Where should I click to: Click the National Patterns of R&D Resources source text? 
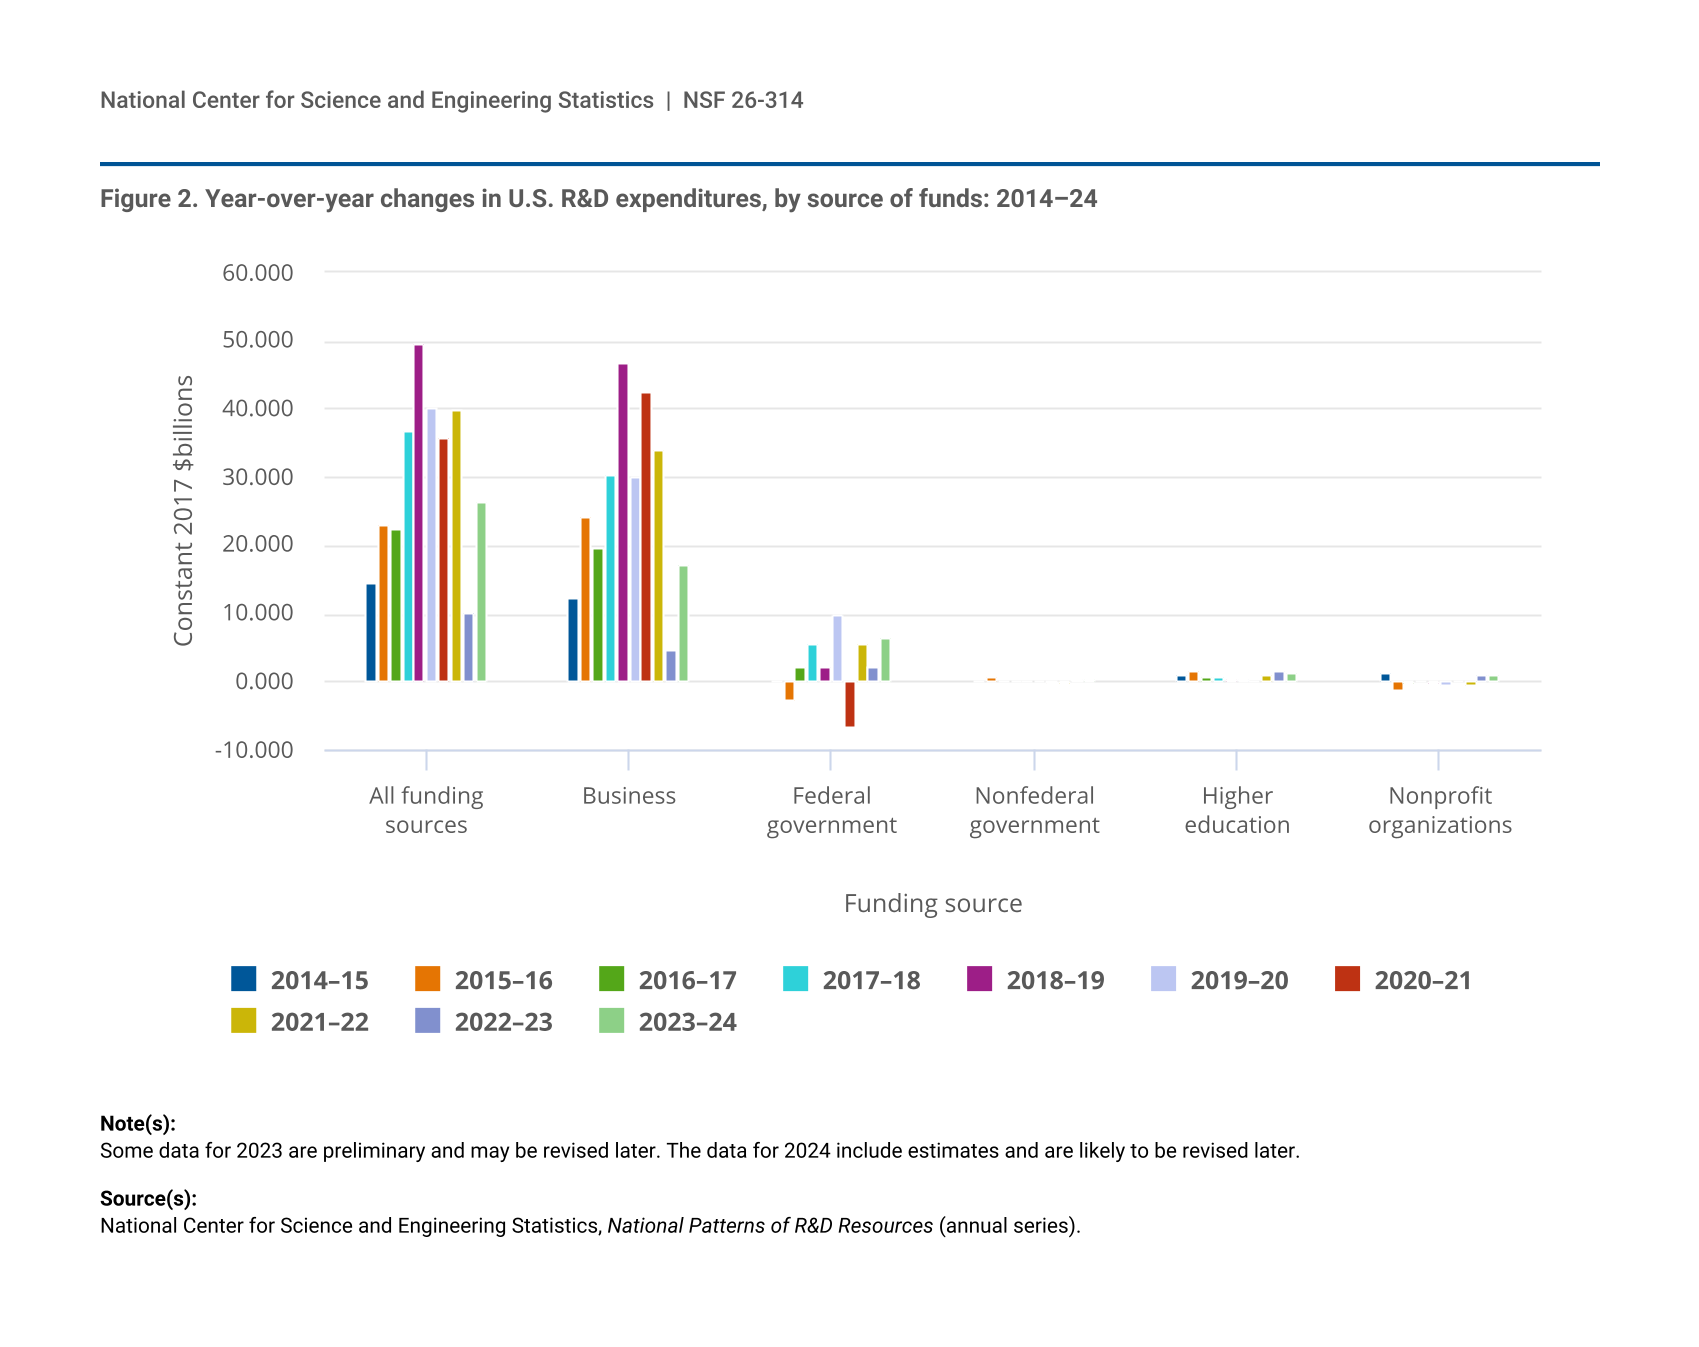pos(770,1226)
